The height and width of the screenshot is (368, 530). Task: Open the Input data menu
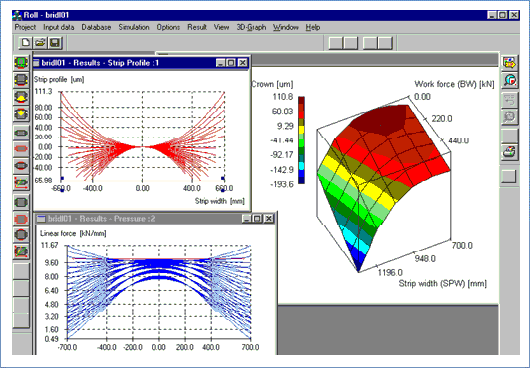pyautogui.click(x=58, y=27)
